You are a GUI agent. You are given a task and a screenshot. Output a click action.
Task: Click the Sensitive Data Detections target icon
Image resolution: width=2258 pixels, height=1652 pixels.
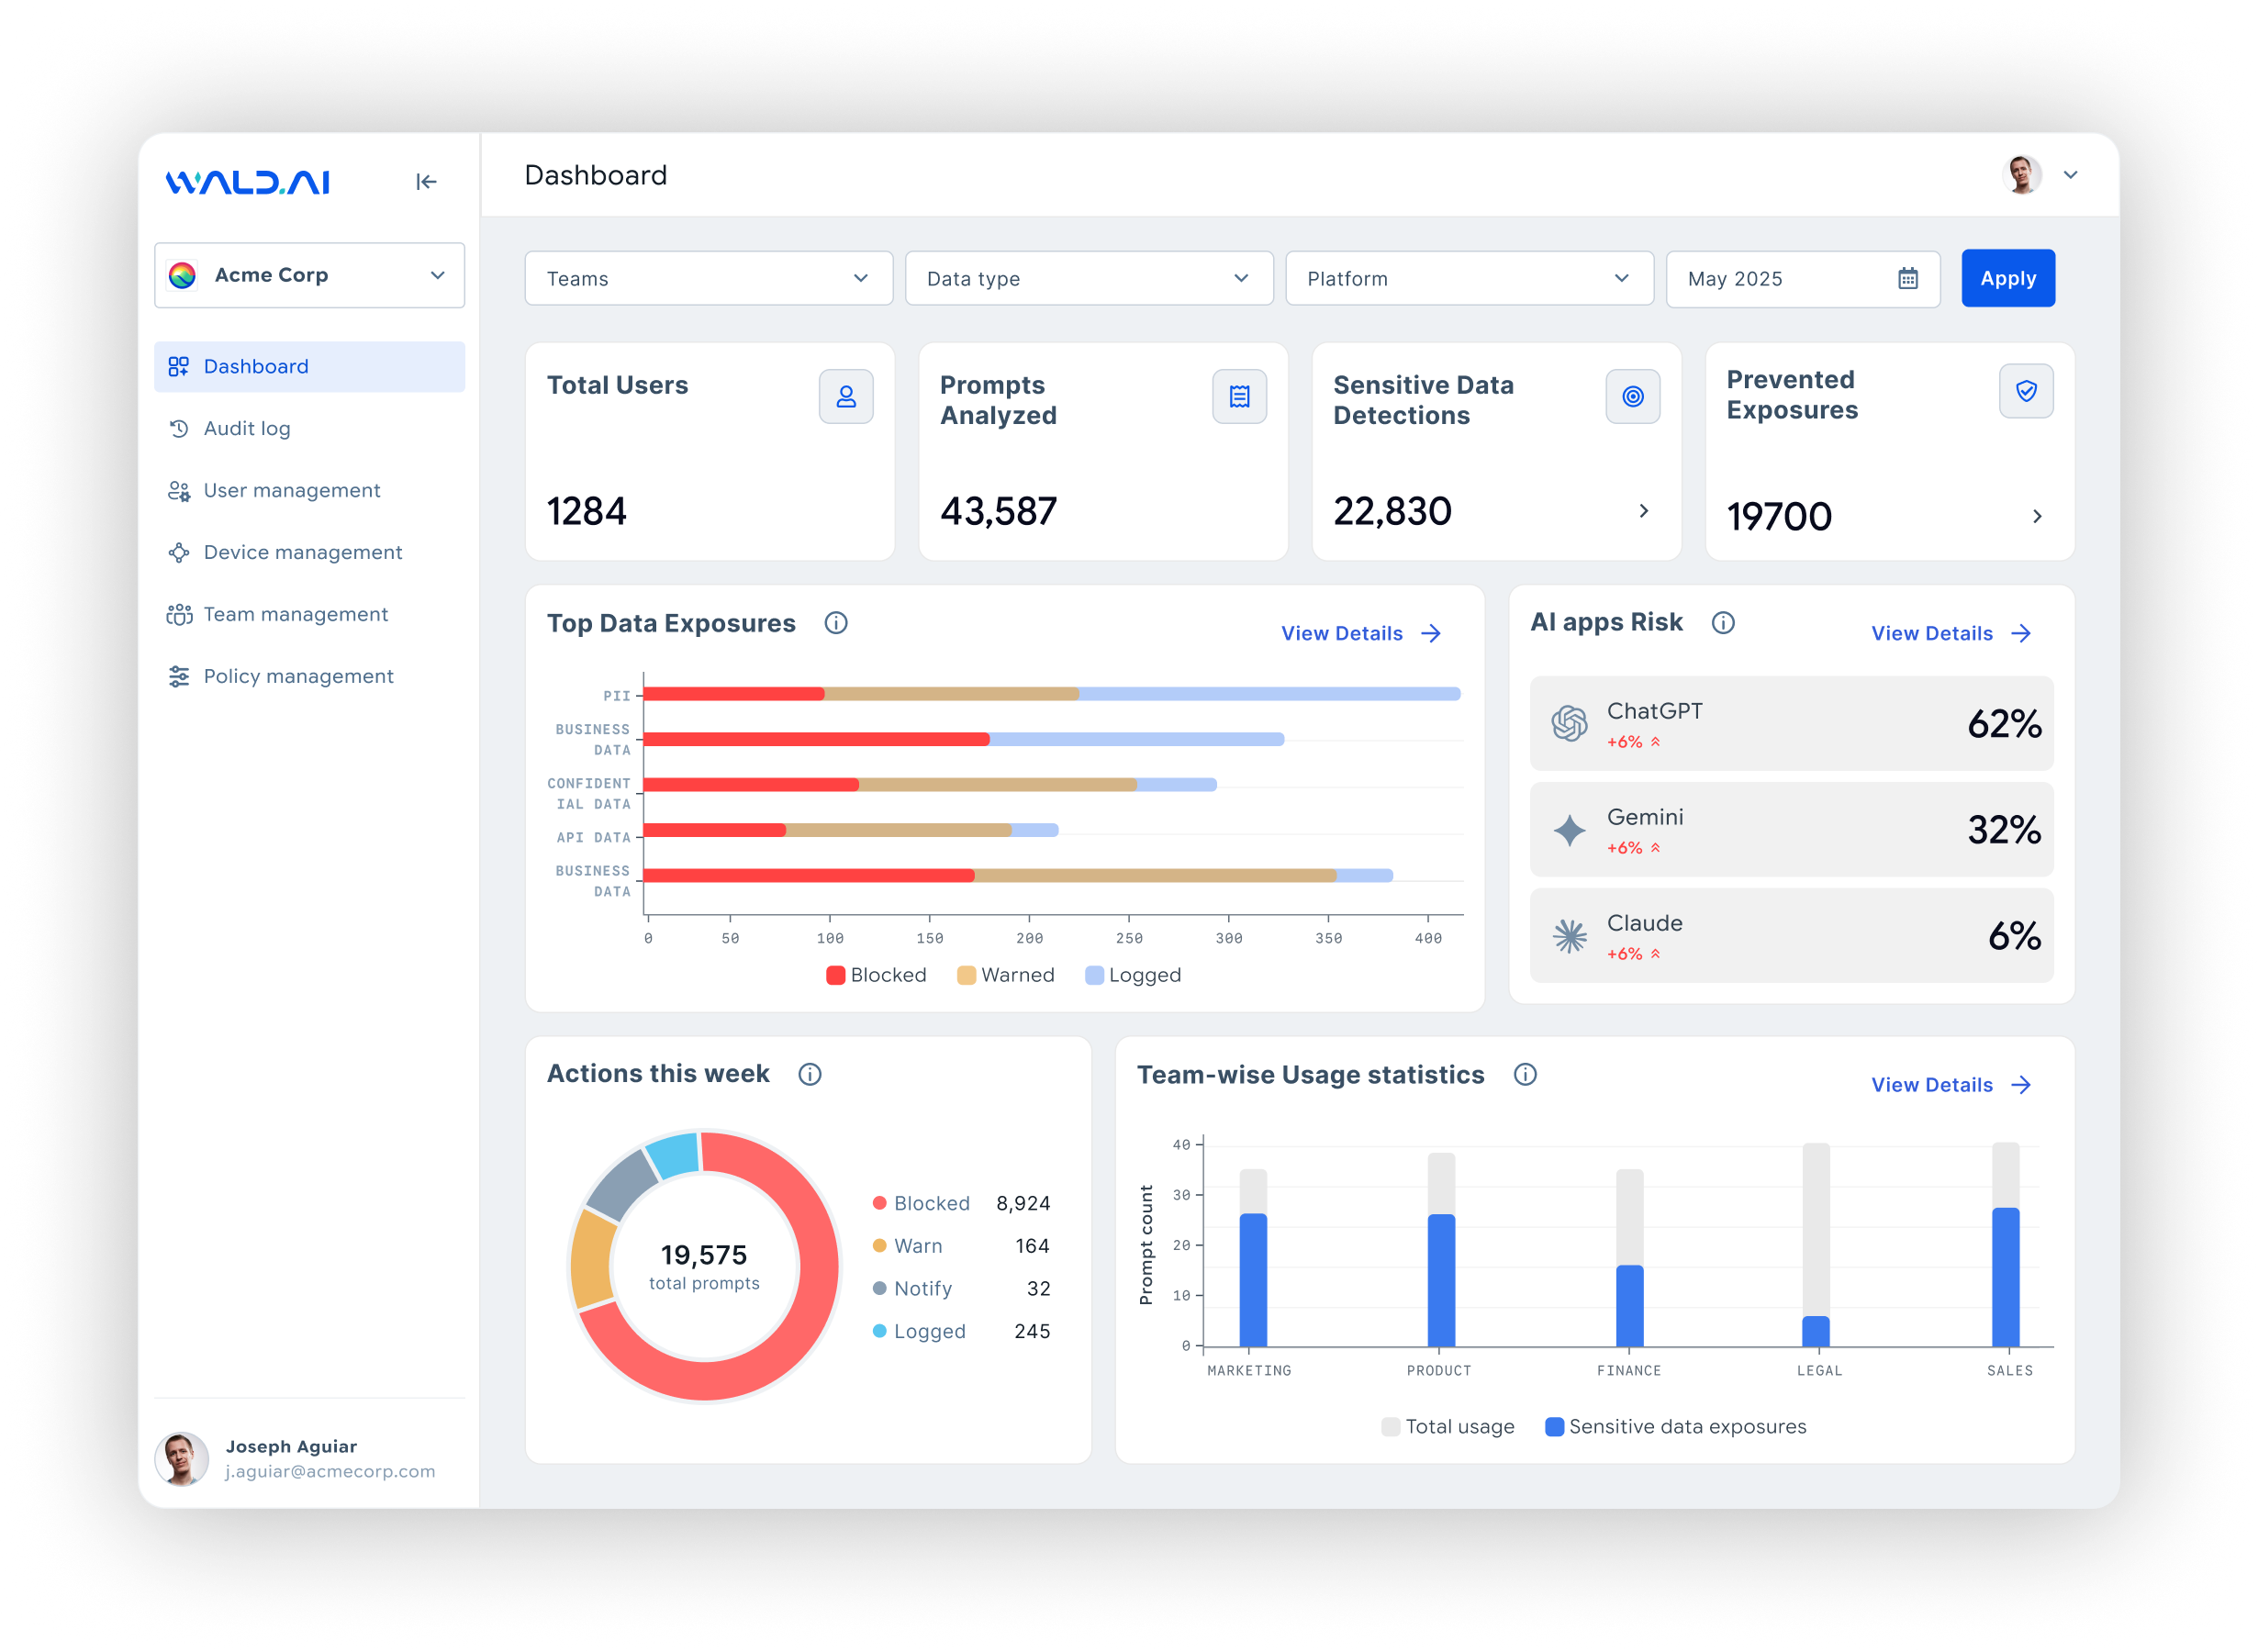pyautogui.click(x=1634, y=396)
